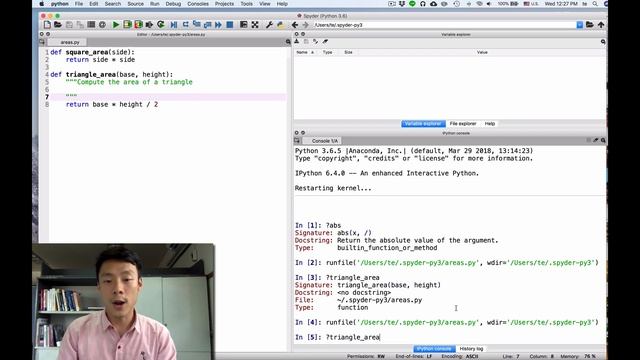Screen dimensions: 640x360
Task: Click the back arrow next to working directory
Action: click(x=295, y=25)
